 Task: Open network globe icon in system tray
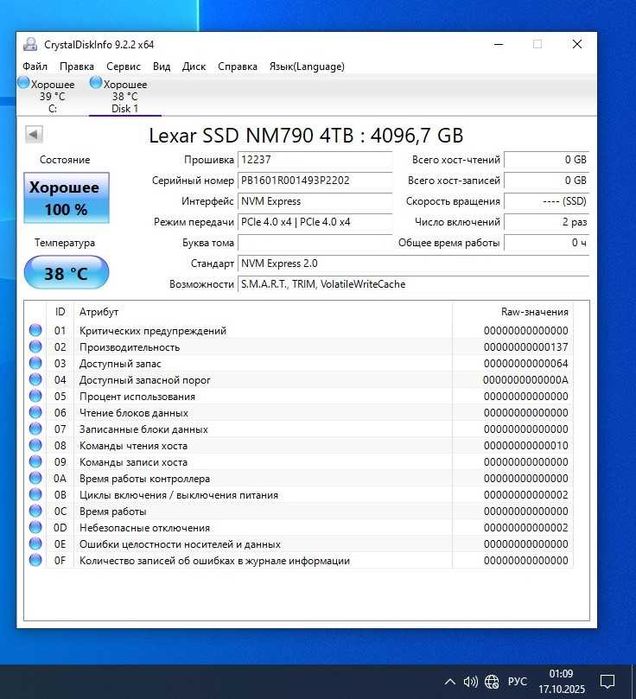(x=492, y=682)
